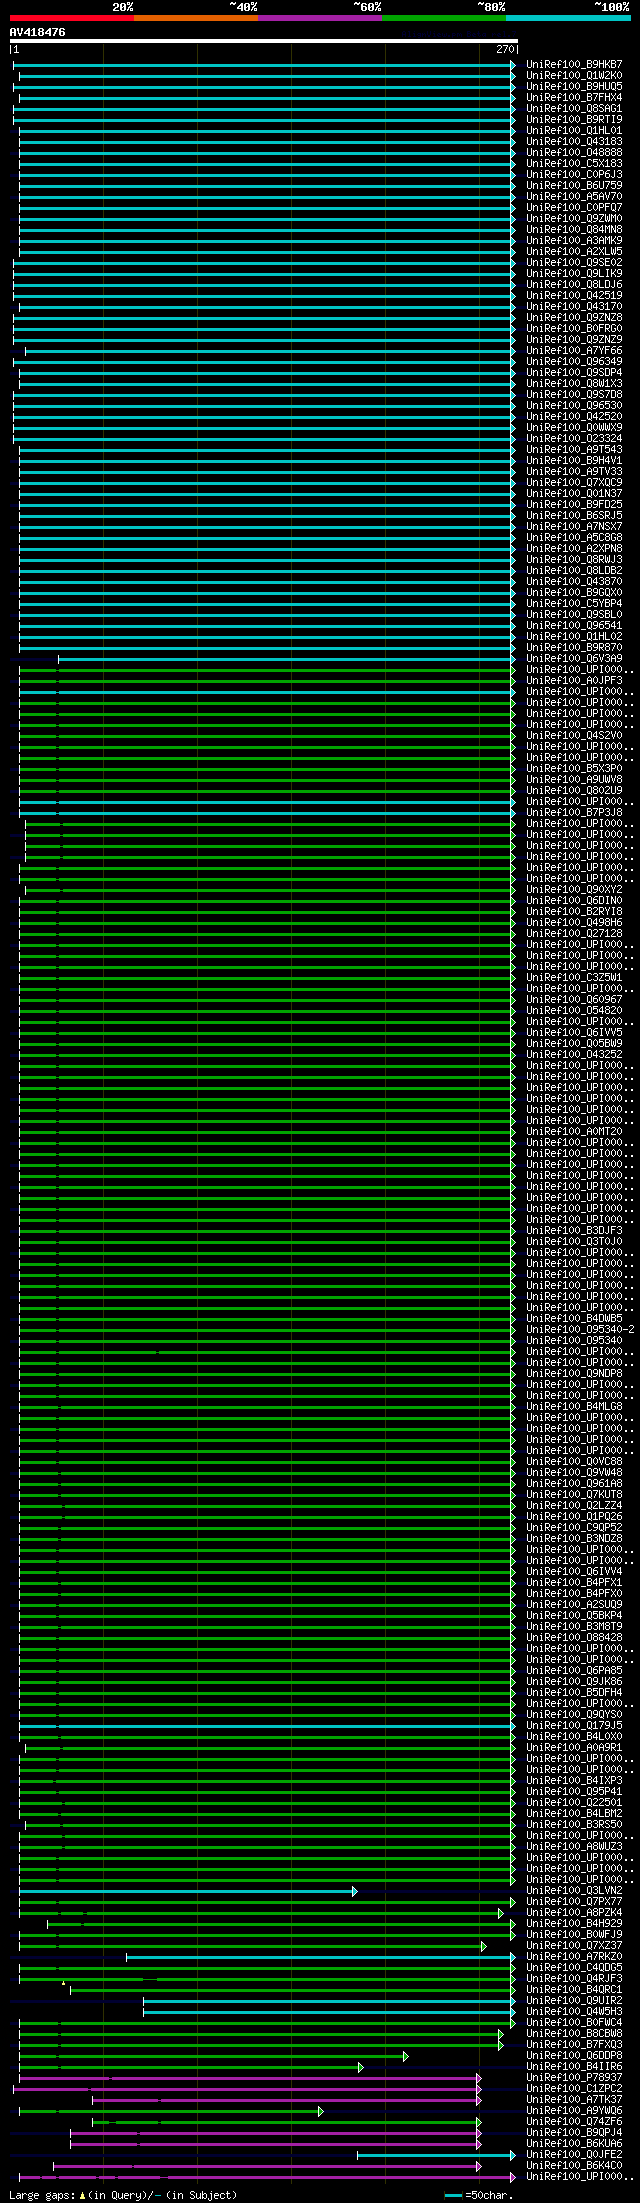Select label UniRef100_Q84MN8
This screenshot has height=2203, width=640.
(574, 229)
